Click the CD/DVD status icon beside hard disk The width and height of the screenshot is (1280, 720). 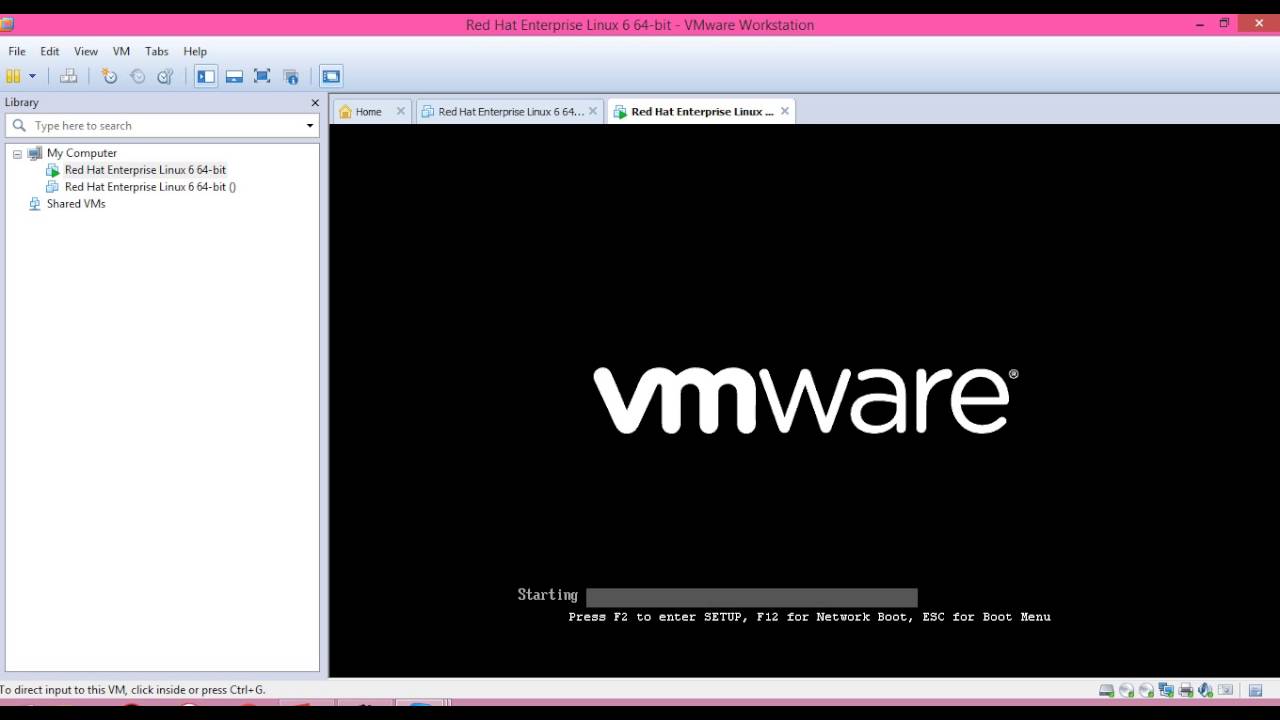1126,690
